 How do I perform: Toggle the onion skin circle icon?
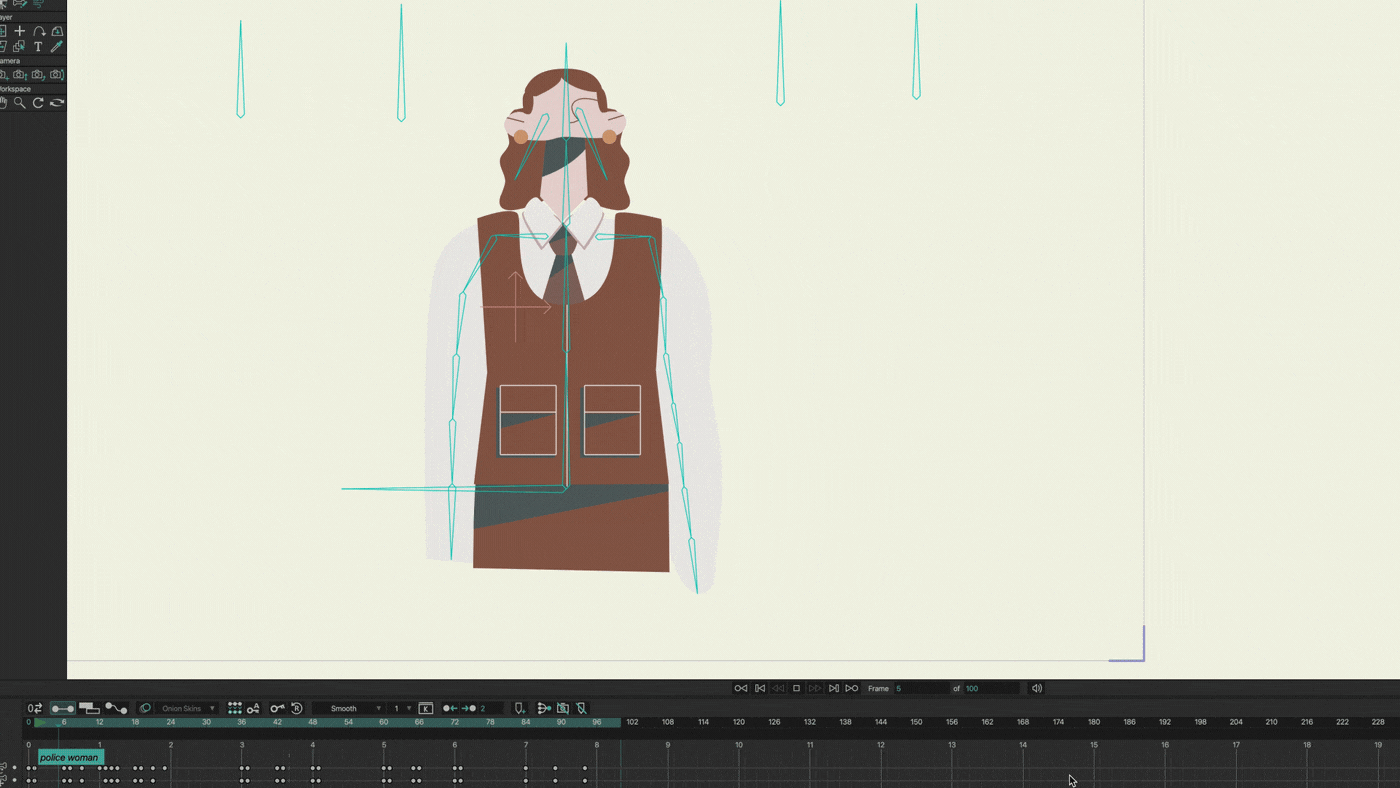pyautogui.click(x=145, y=708)
